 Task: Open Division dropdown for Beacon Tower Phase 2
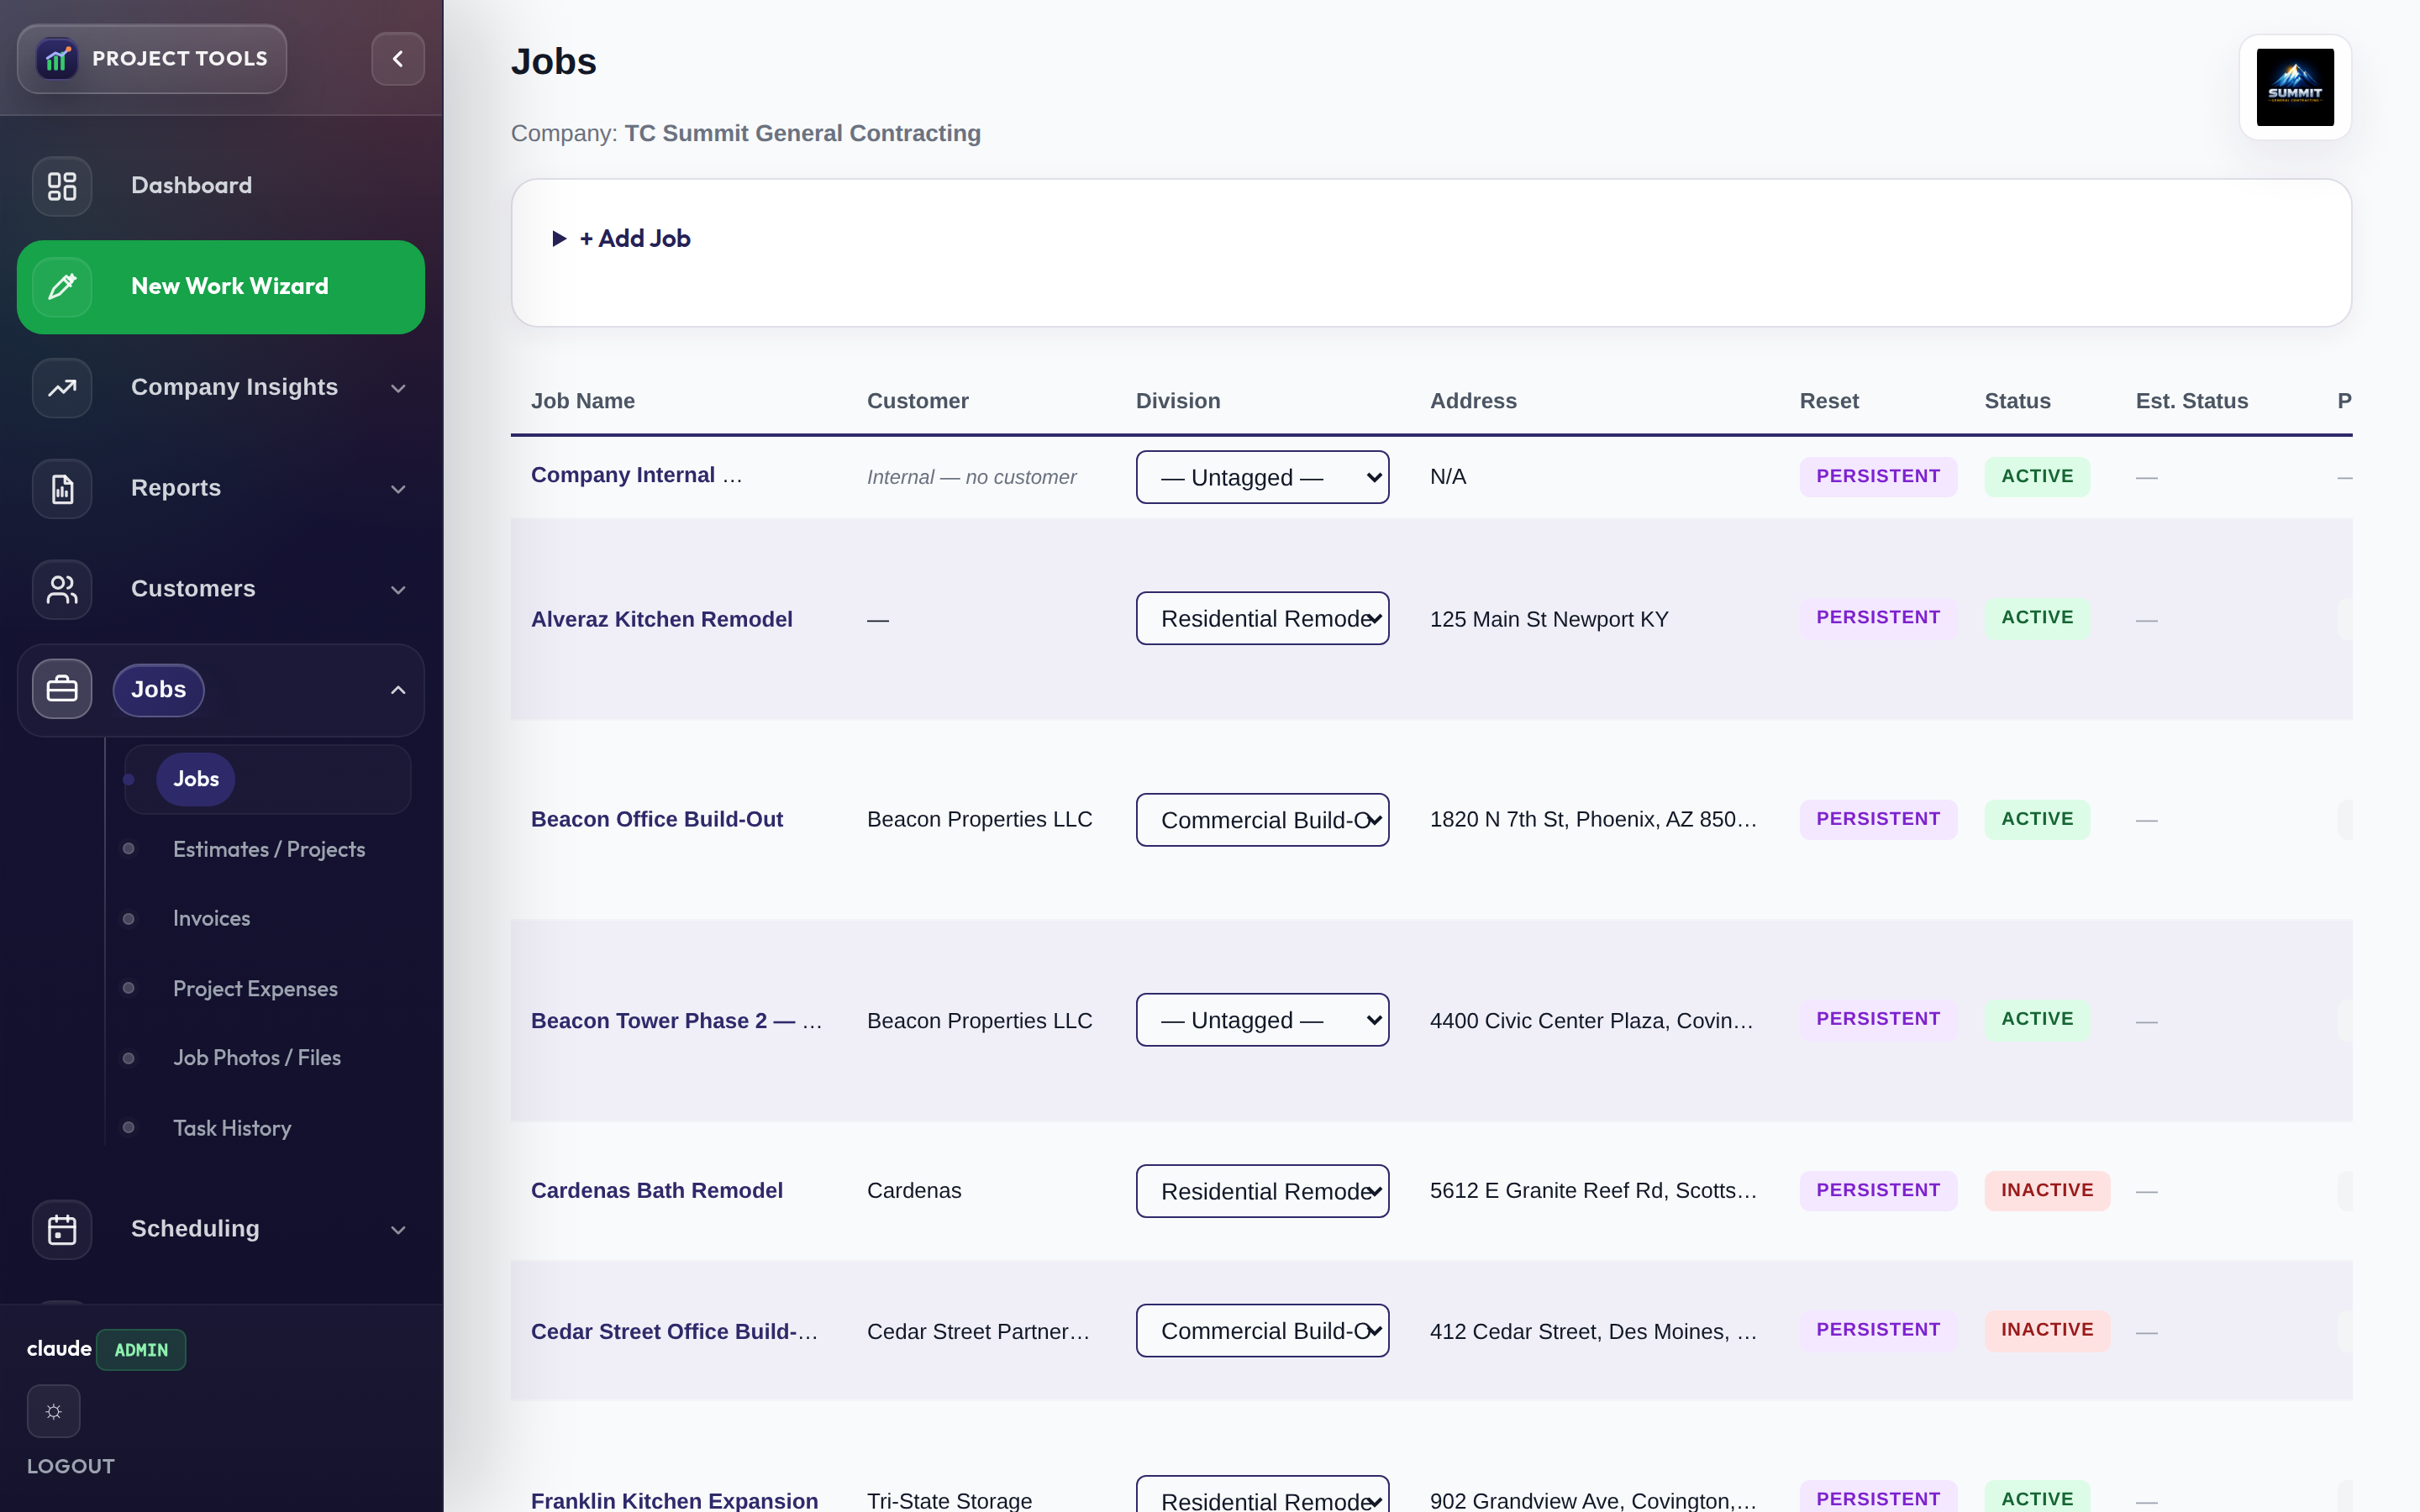tap(1262, 1020)
